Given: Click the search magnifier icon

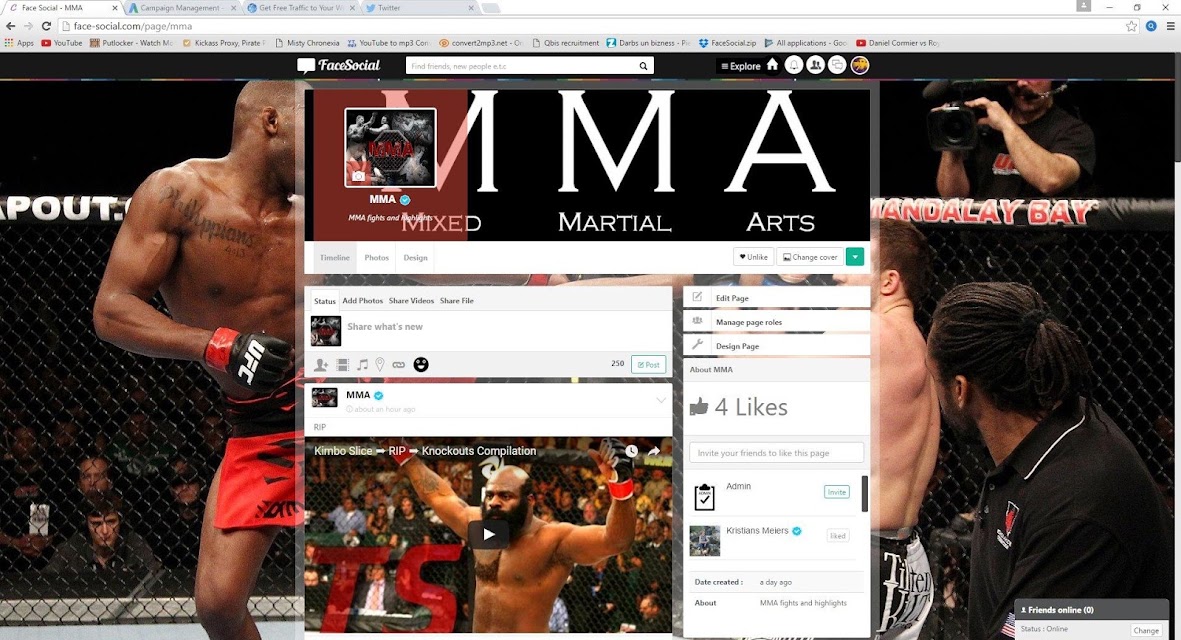Looking at the screenshot, I should tap(643, 66).
